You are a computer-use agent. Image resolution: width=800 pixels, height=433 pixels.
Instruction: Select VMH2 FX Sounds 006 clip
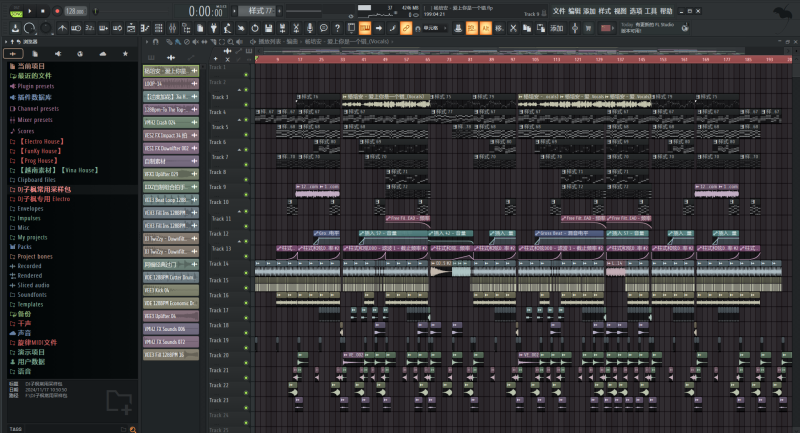[171, 329]
